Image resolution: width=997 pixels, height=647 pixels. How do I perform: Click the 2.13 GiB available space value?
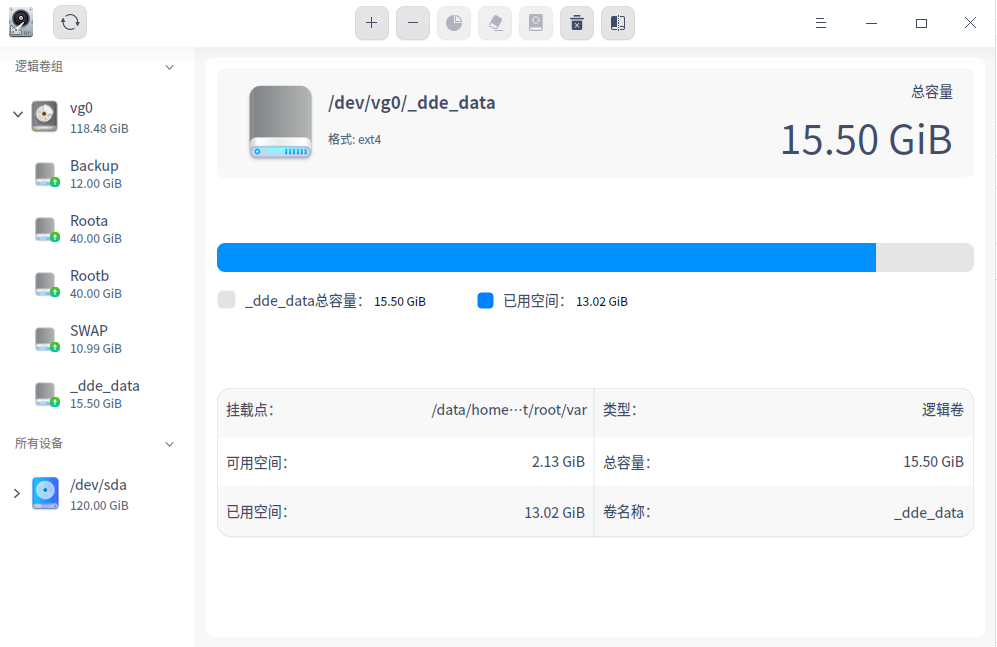[x=558, y=461]
